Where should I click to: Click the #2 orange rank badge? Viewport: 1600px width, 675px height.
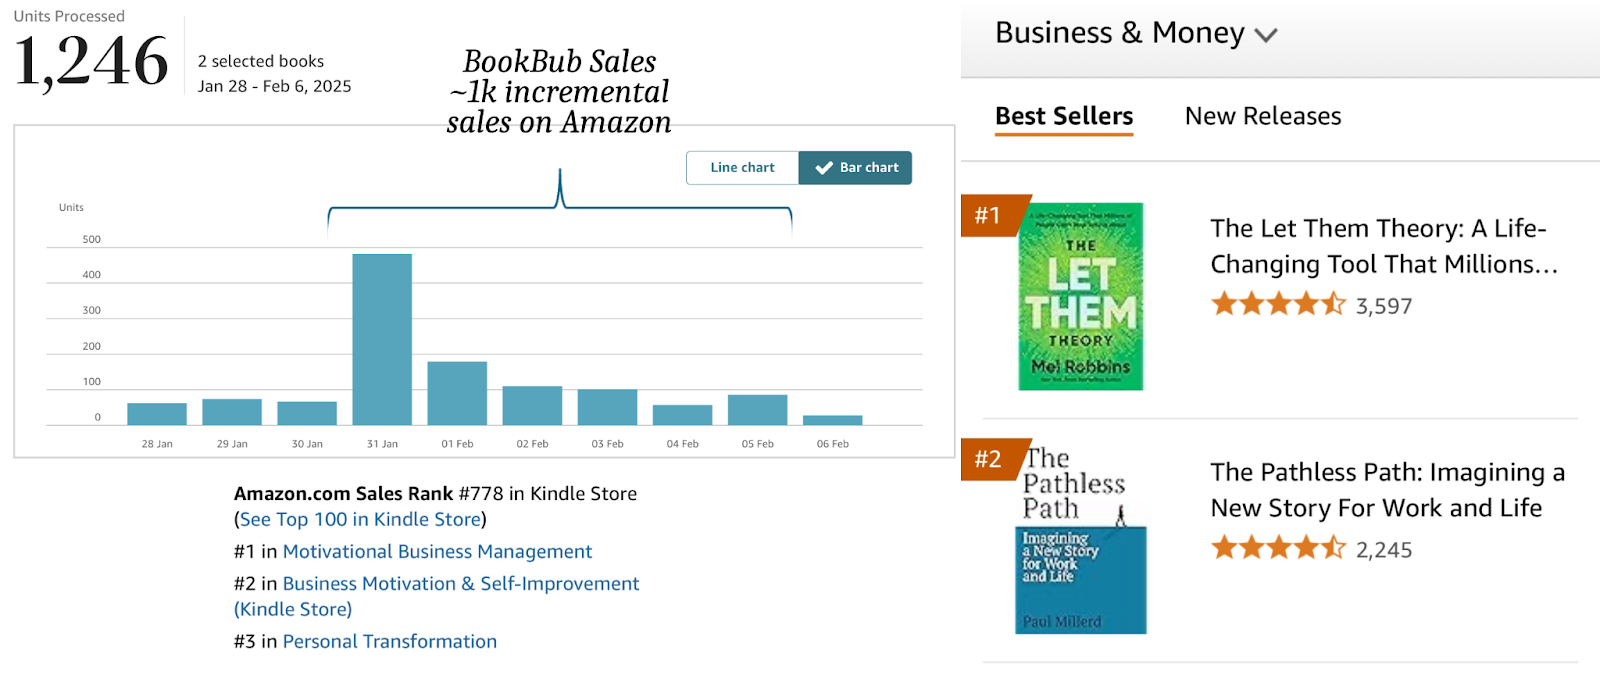(x=991, y=459)
